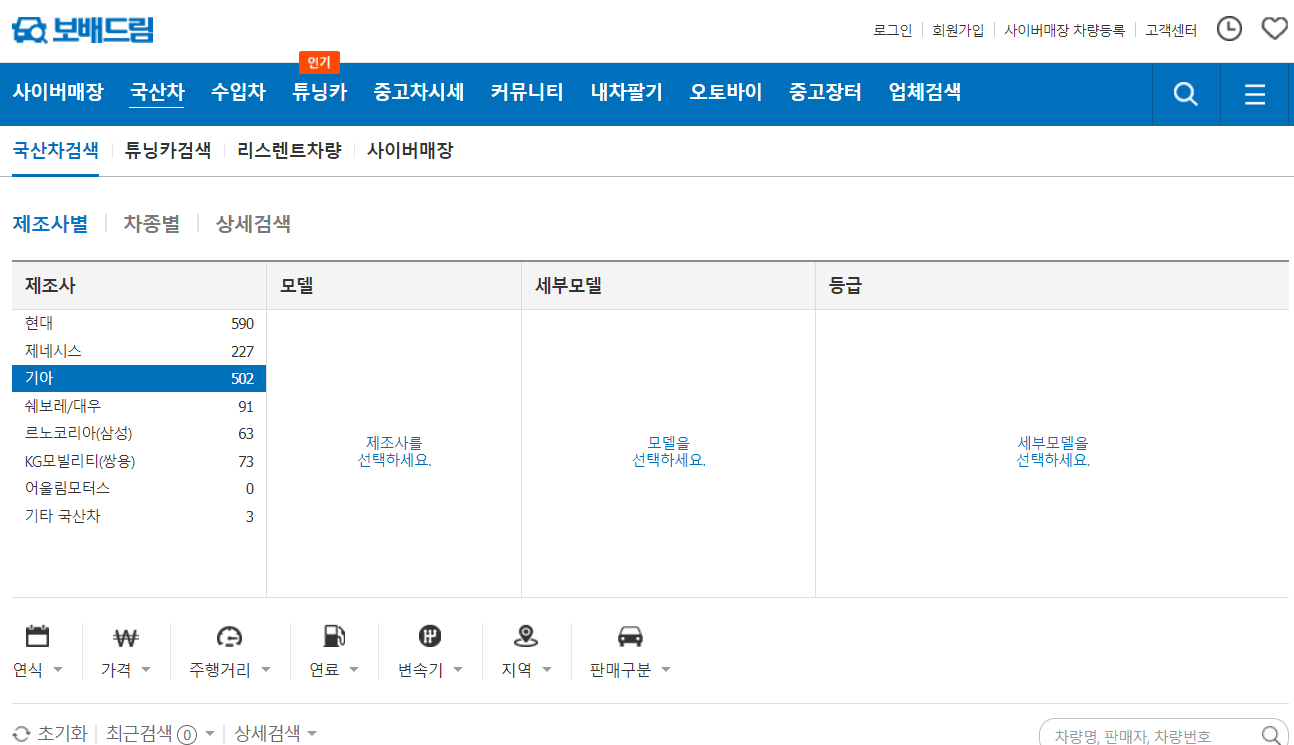
Task: Open the 회원가입 signup link
Action: click(x=957, y=29)
